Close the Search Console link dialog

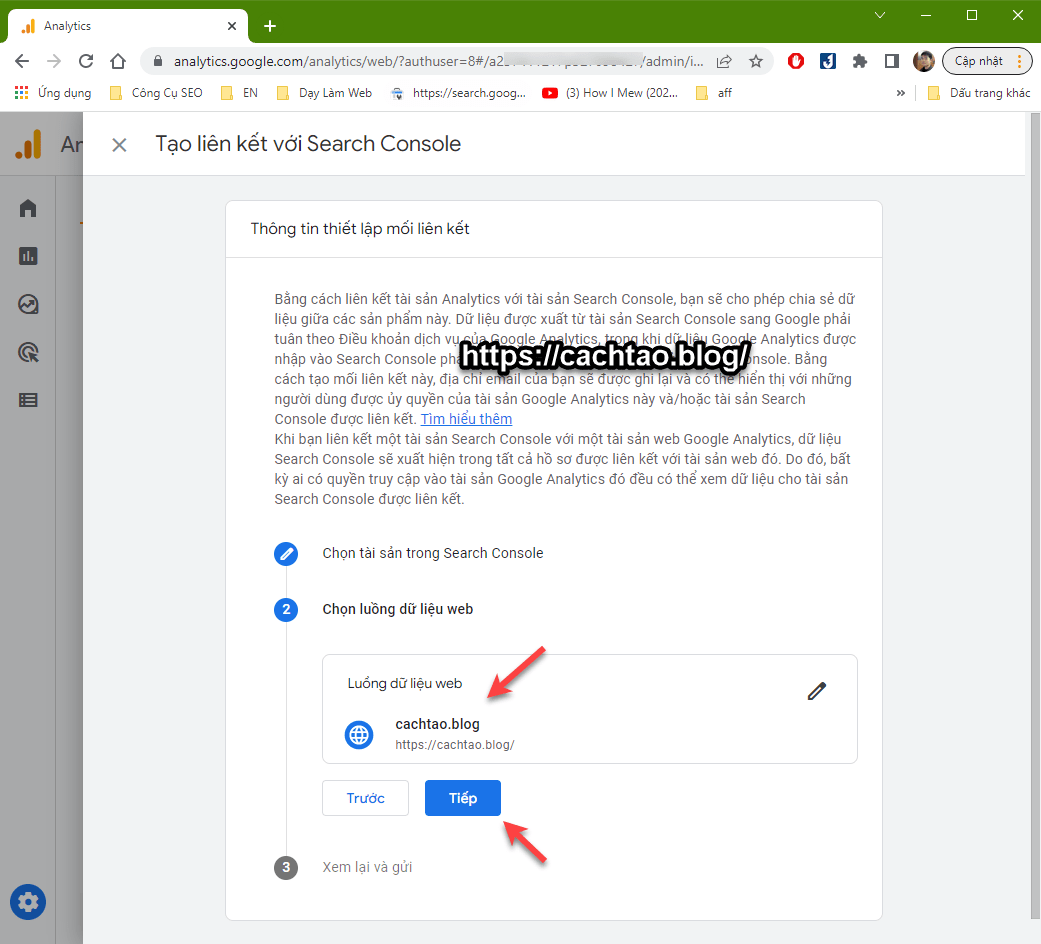point(120,145)
